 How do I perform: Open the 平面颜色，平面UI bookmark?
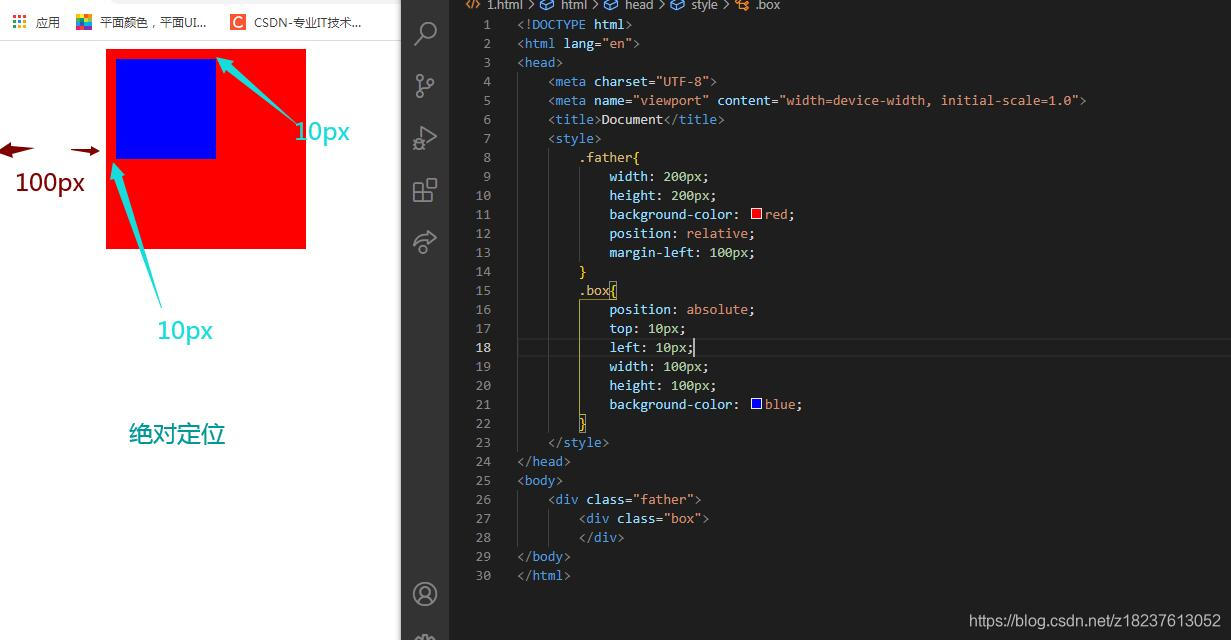pos(154,22)
